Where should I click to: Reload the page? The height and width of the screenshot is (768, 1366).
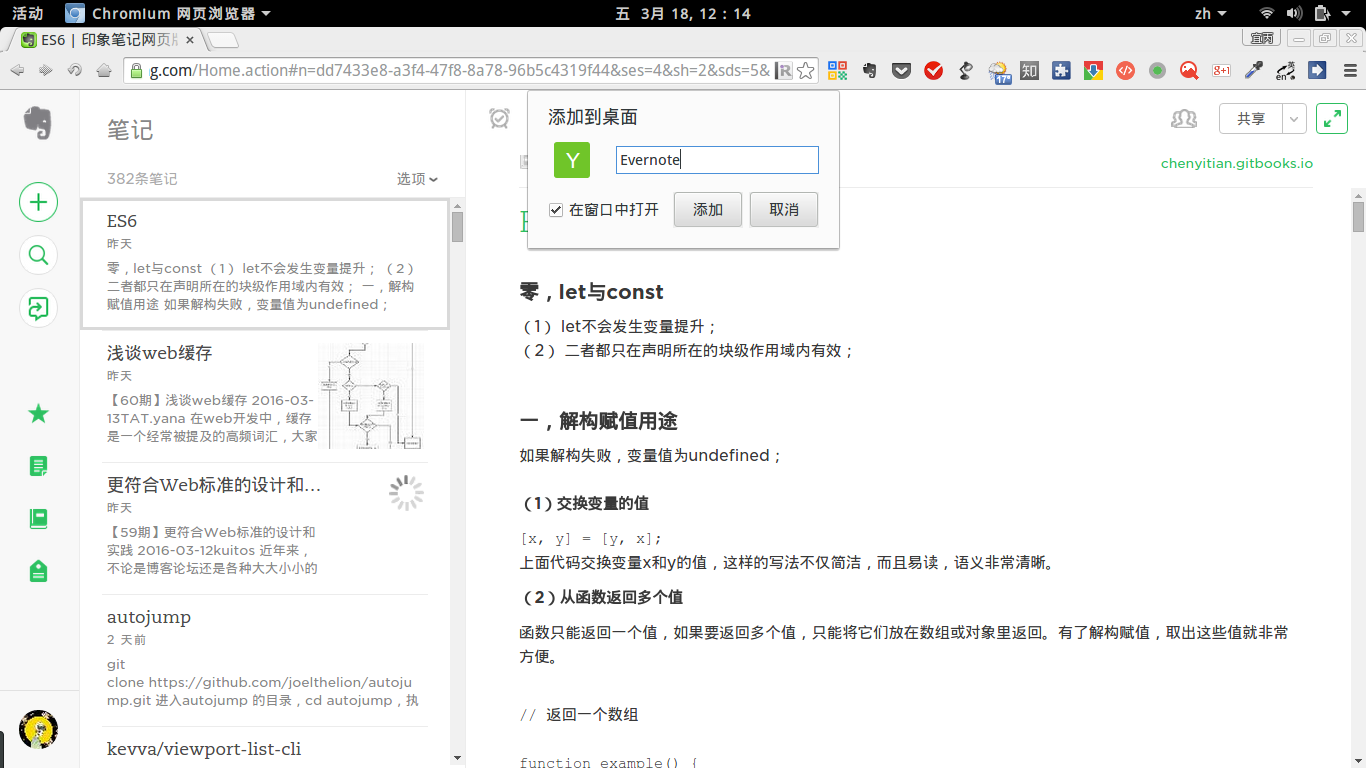click(75, 70)
